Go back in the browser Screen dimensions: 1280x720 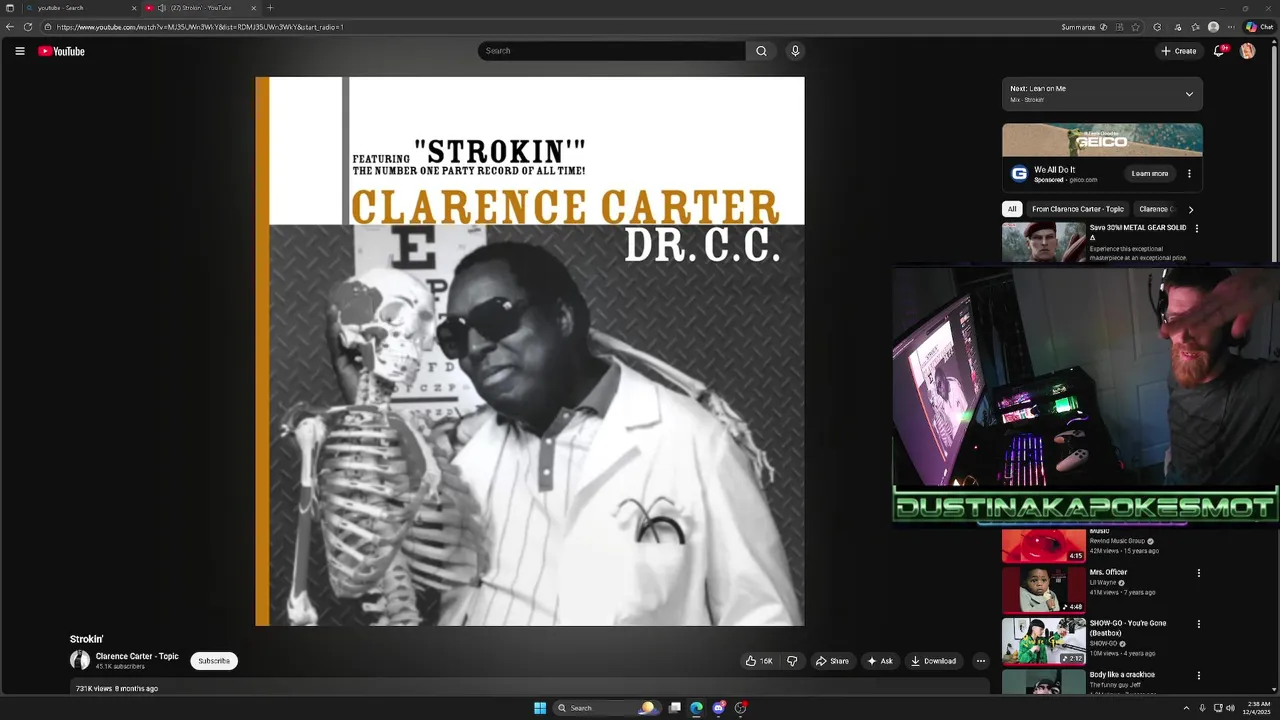pyautogui.click(x=10, y=27)
